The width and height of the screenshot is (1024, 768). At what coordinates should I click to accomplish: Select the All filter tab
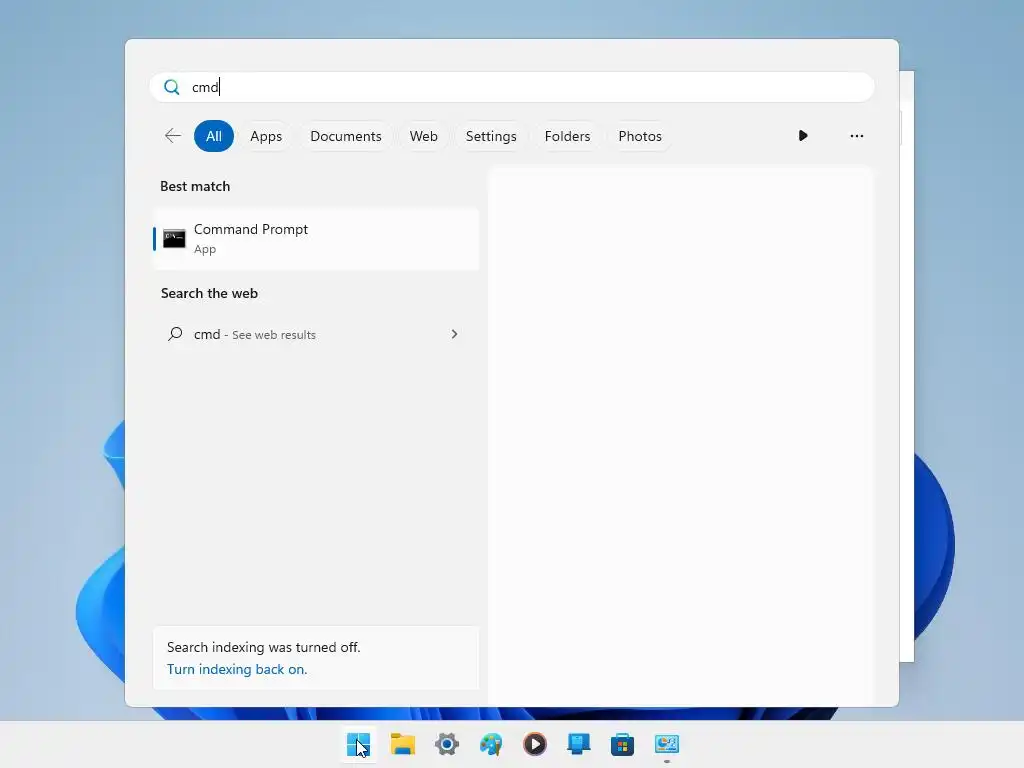[x=214, y=136]
